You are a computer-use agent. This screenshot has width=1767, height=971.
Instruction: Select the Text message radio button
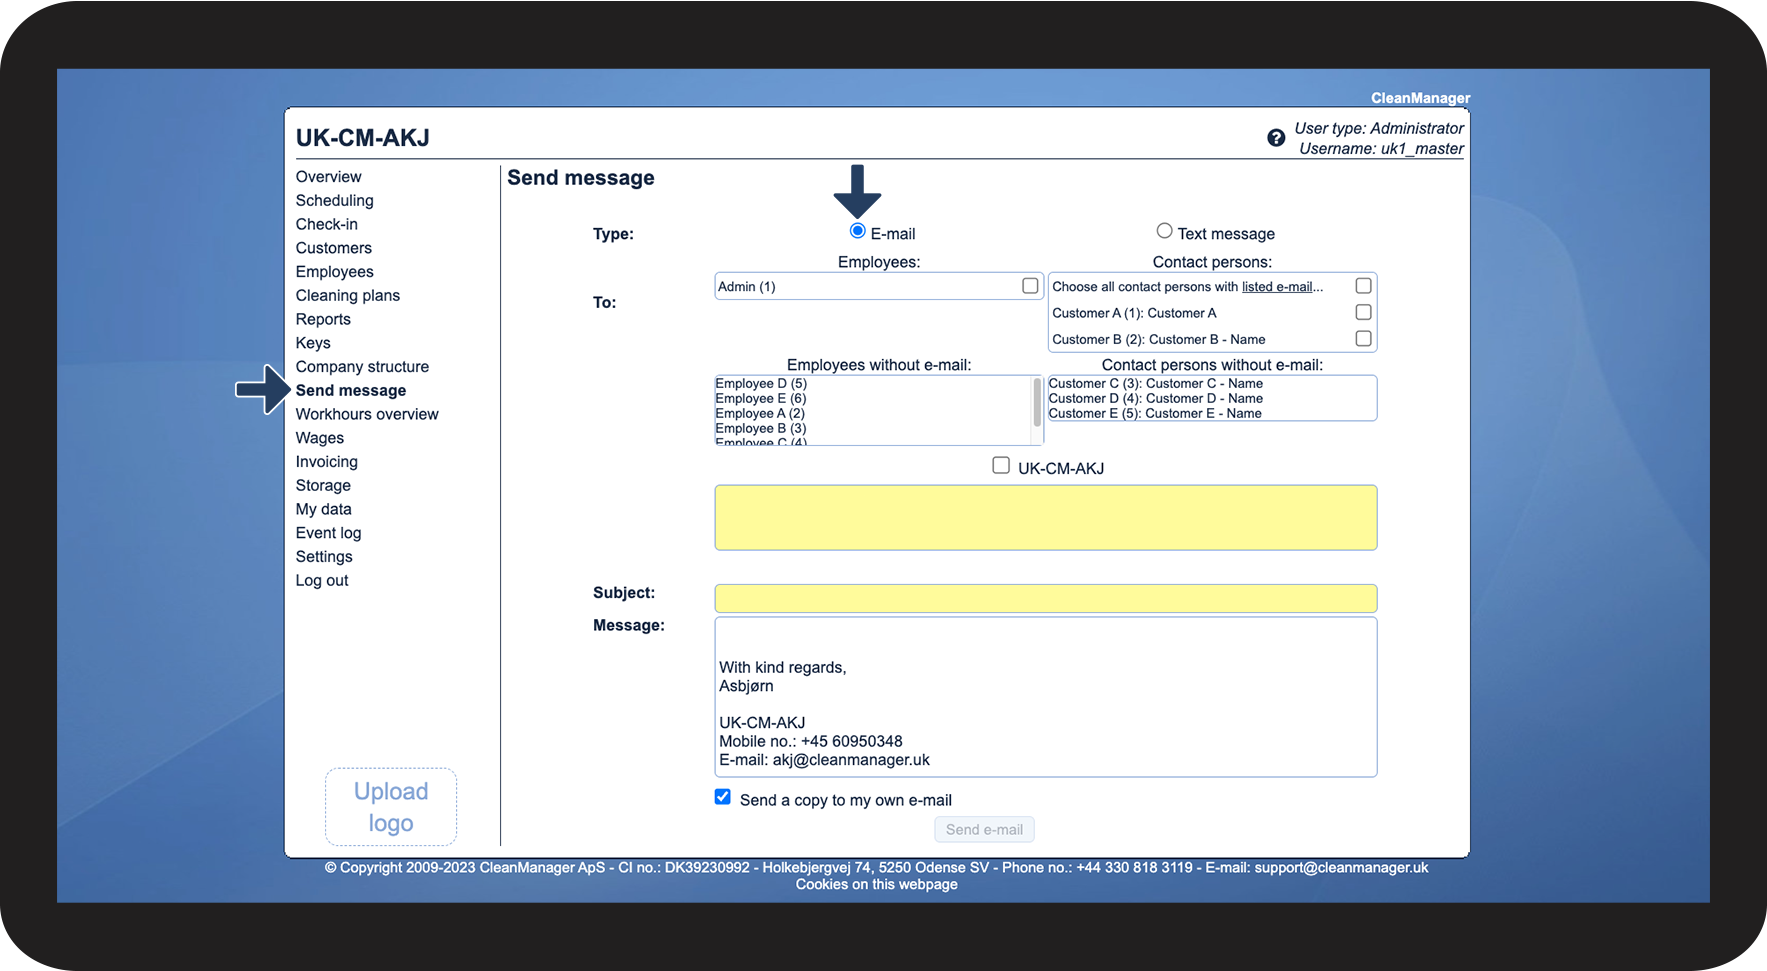click(x=1164, y=231)
